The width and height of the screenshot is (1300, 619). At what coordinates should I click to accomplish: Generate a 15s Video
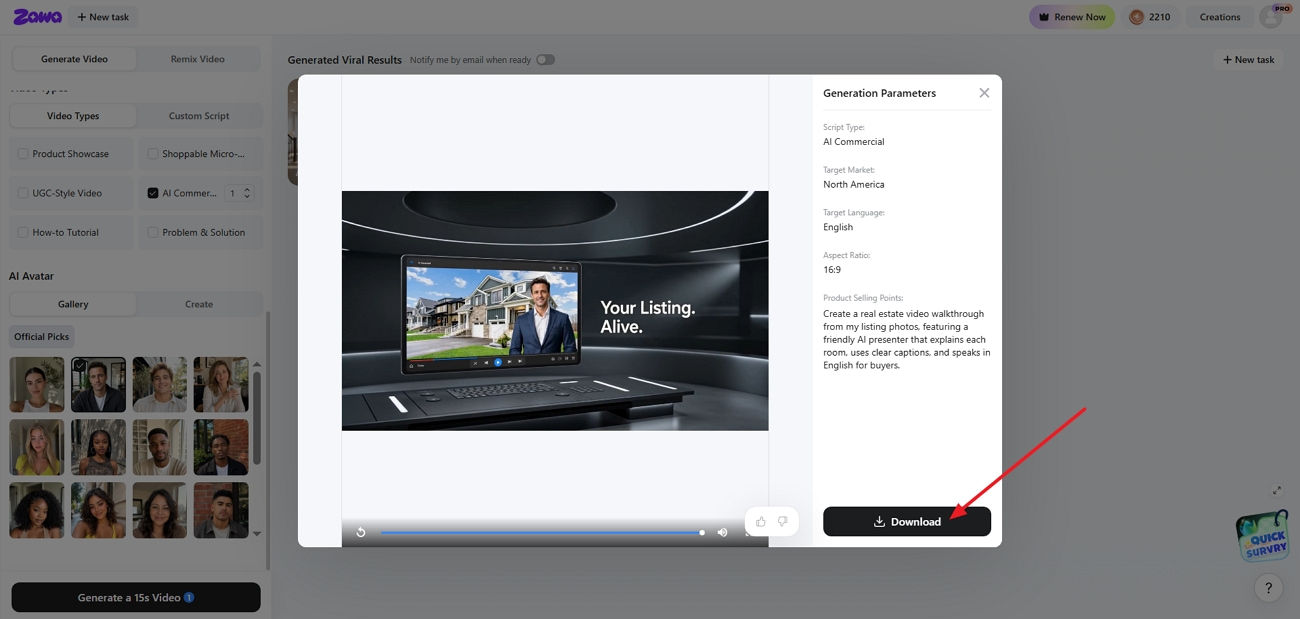pyautogui.click(x=136, y=598)
